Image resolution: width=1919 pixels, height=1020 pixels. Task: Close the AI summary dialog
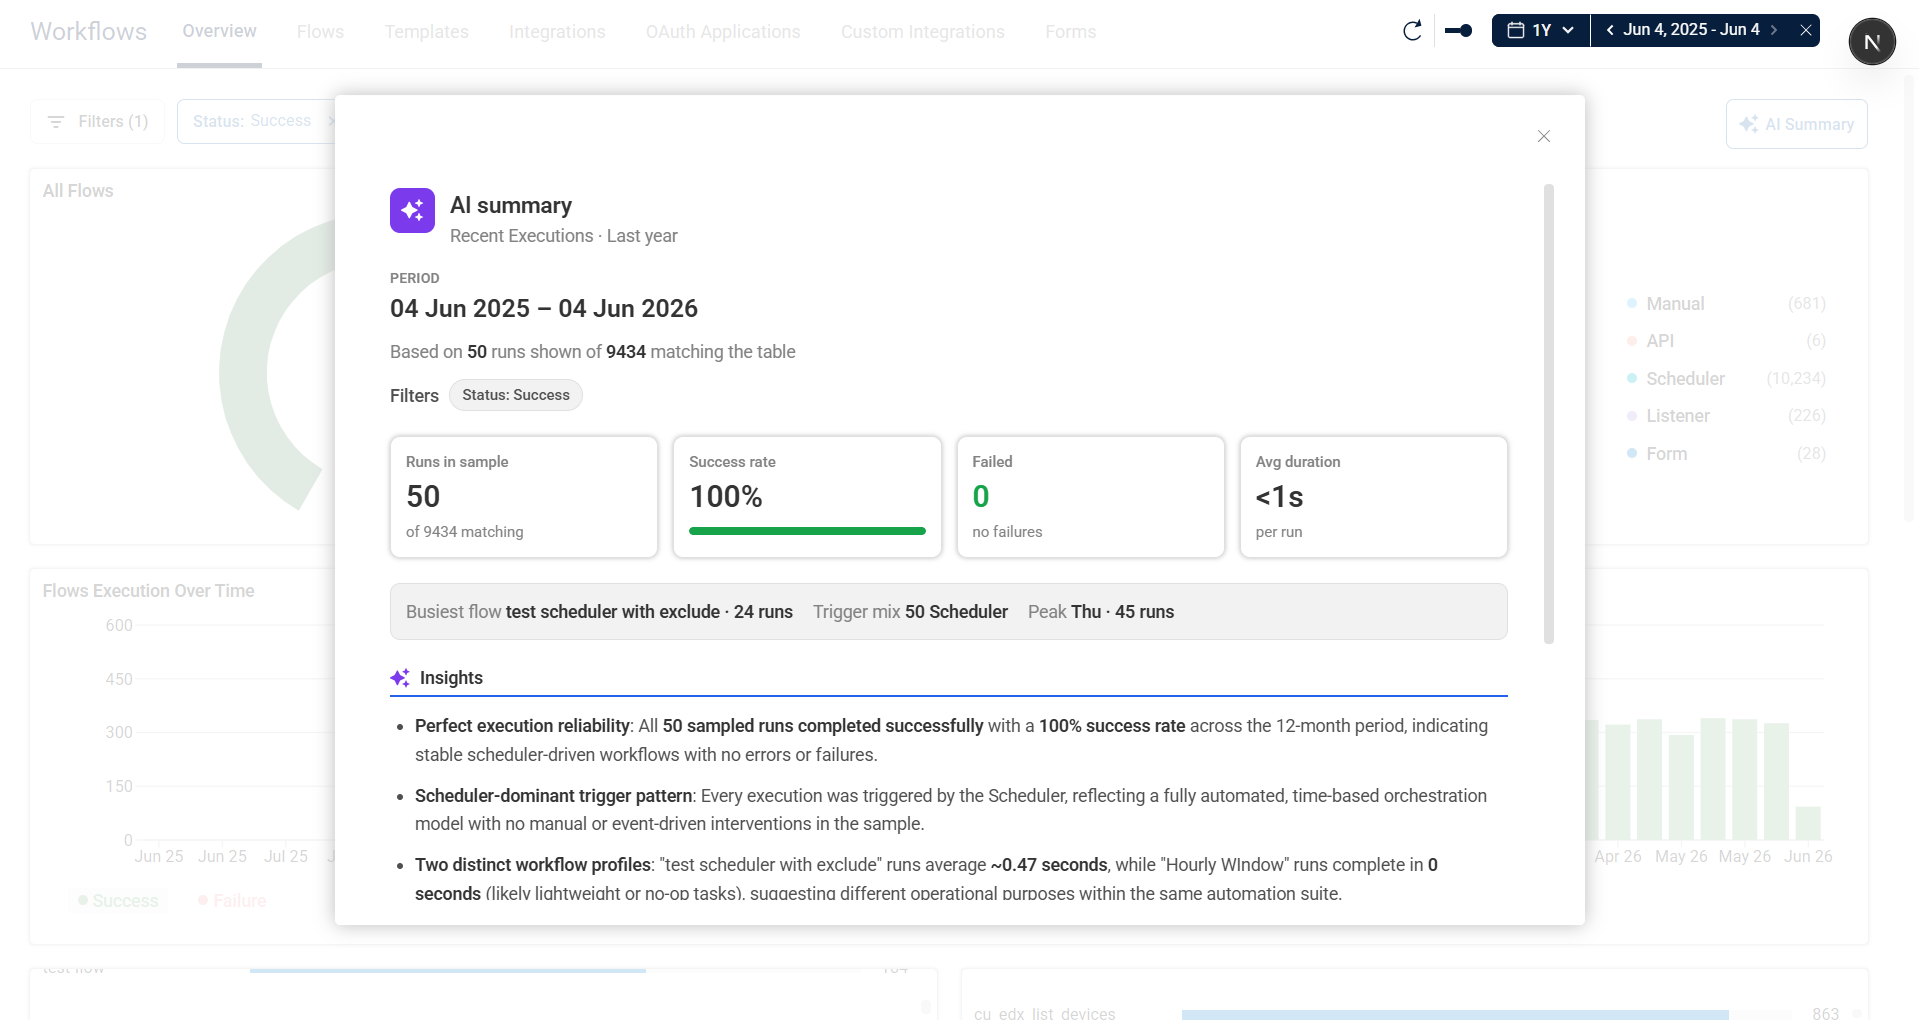tap(1543, 136)
